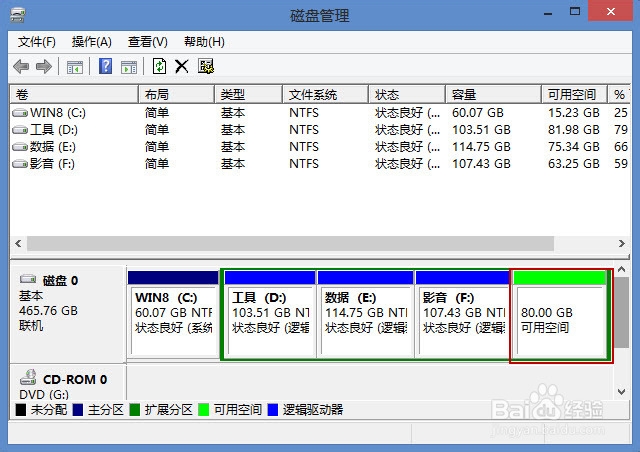Image resolution: width=640 pixels, height=452 pixels.
Task: Click the bright green 可用空间 legend swatch
Action: (x=203, y=410)
